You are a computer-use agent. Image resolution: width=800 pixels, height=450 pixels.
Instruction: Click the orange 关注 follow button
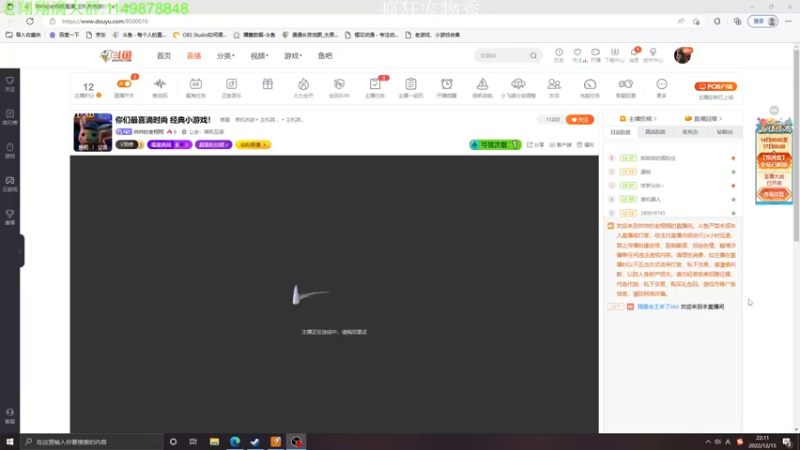click(x=580, y=119)
